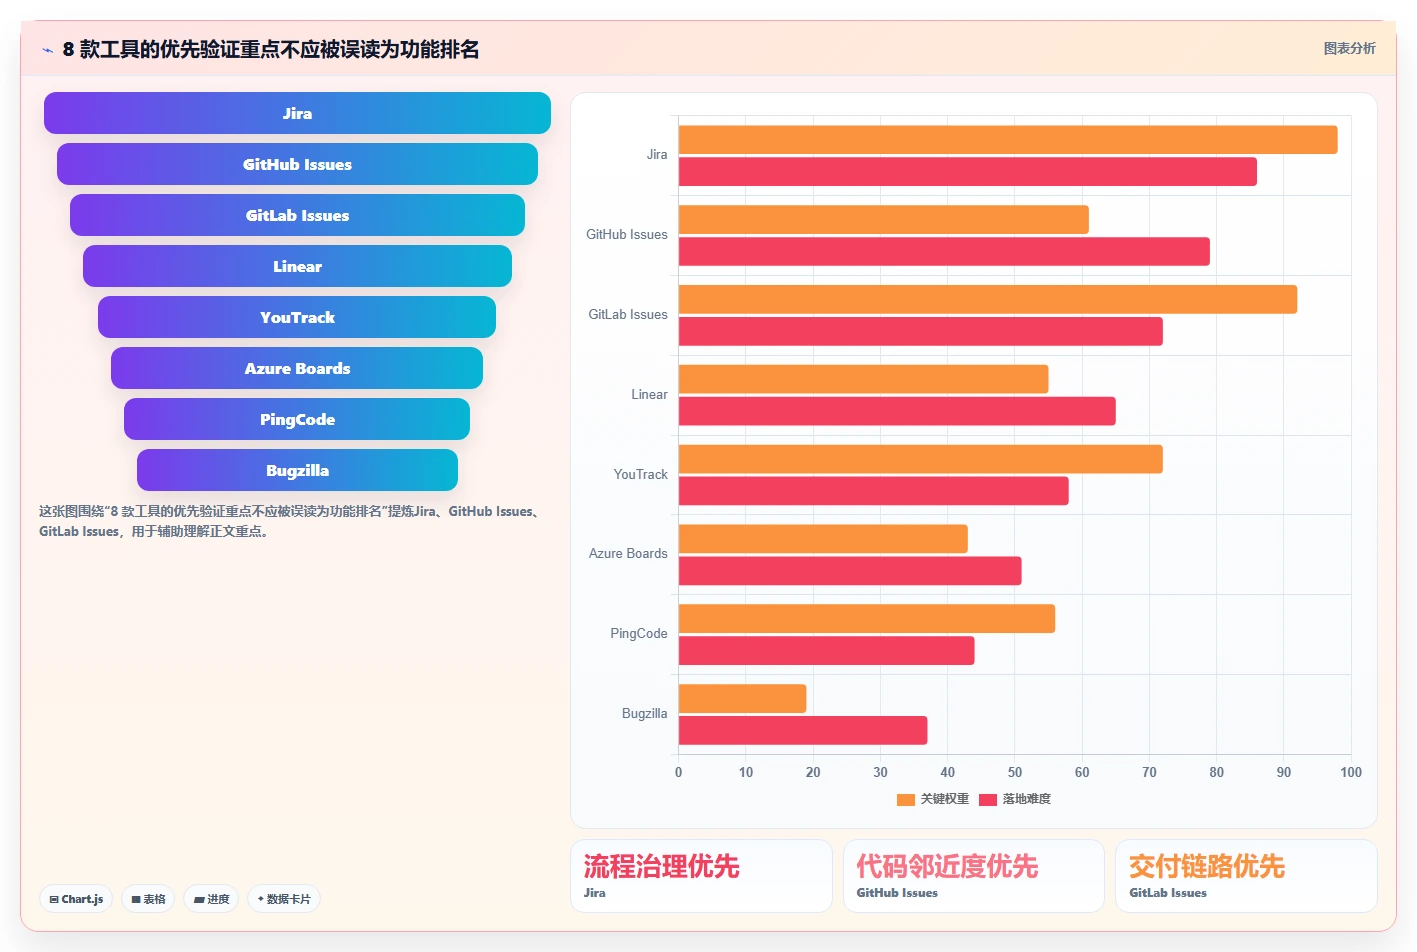Click YouTrack's orange bar in chart
This screenshot has width=1417, height=952.
point(921,459)
